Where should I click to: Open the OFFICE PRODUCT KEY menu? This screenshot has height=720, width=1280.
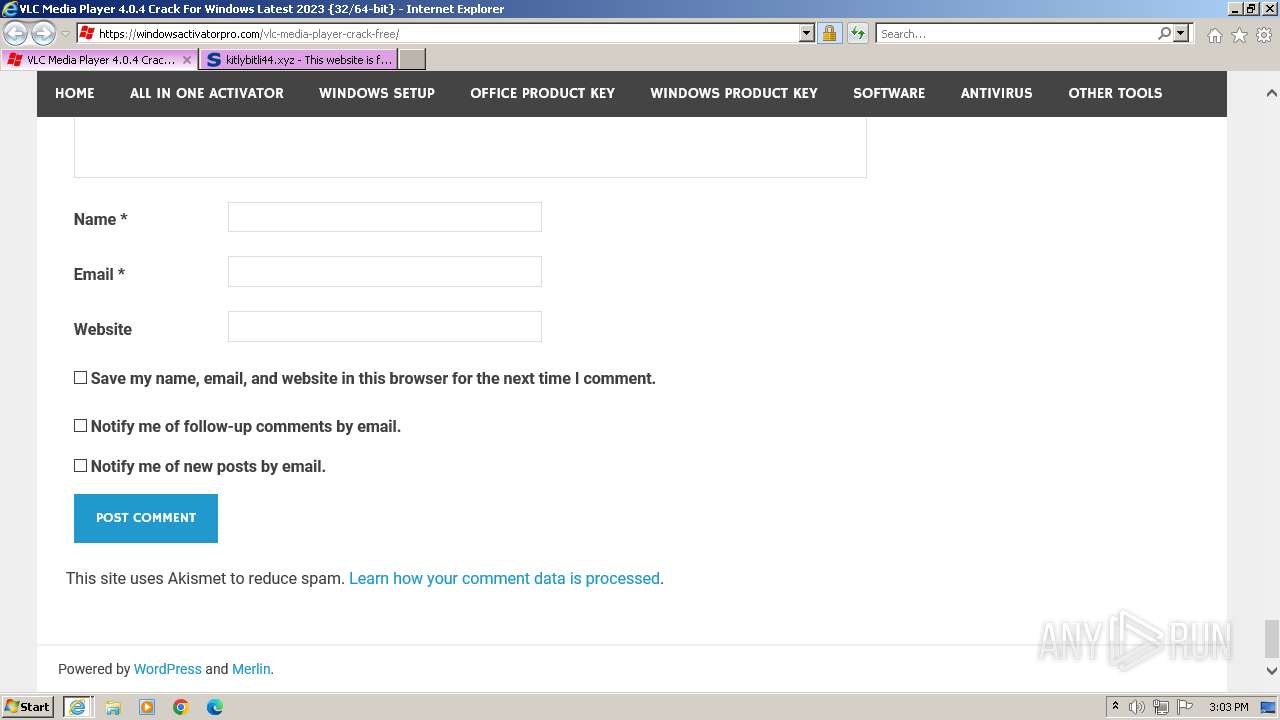tap(543, 93)
